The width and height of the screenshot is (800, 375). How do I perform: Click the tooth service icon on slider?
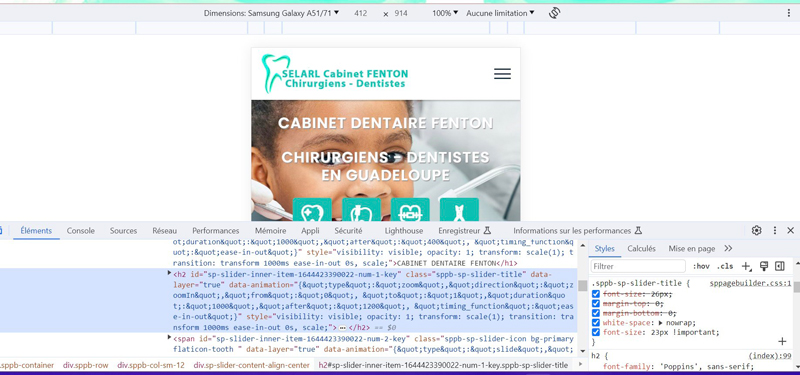(312, 210)
